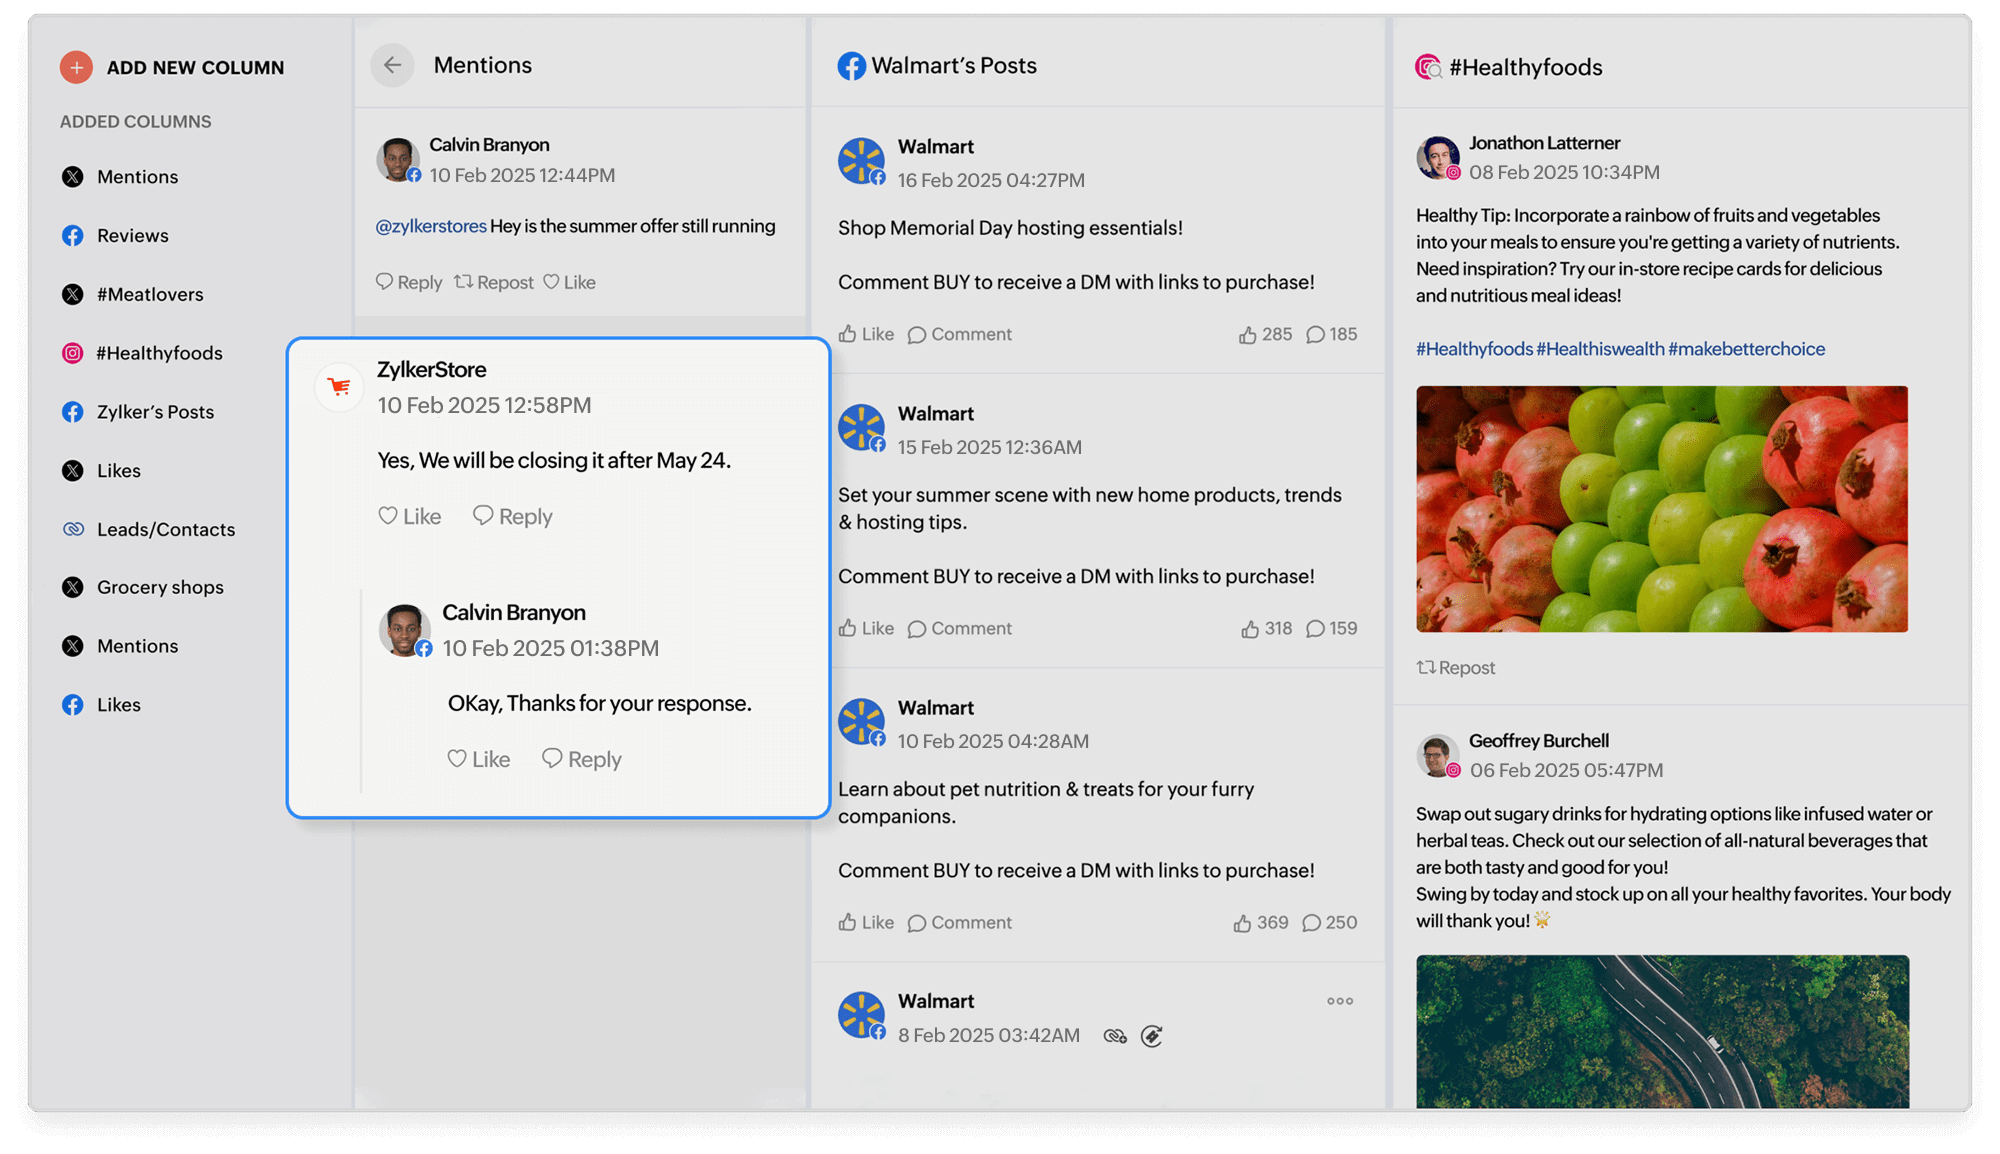This screenshot has width=2000, height=1154.
Task: Click the Facebook icon beside Reviews
Action: click(73, 235)
